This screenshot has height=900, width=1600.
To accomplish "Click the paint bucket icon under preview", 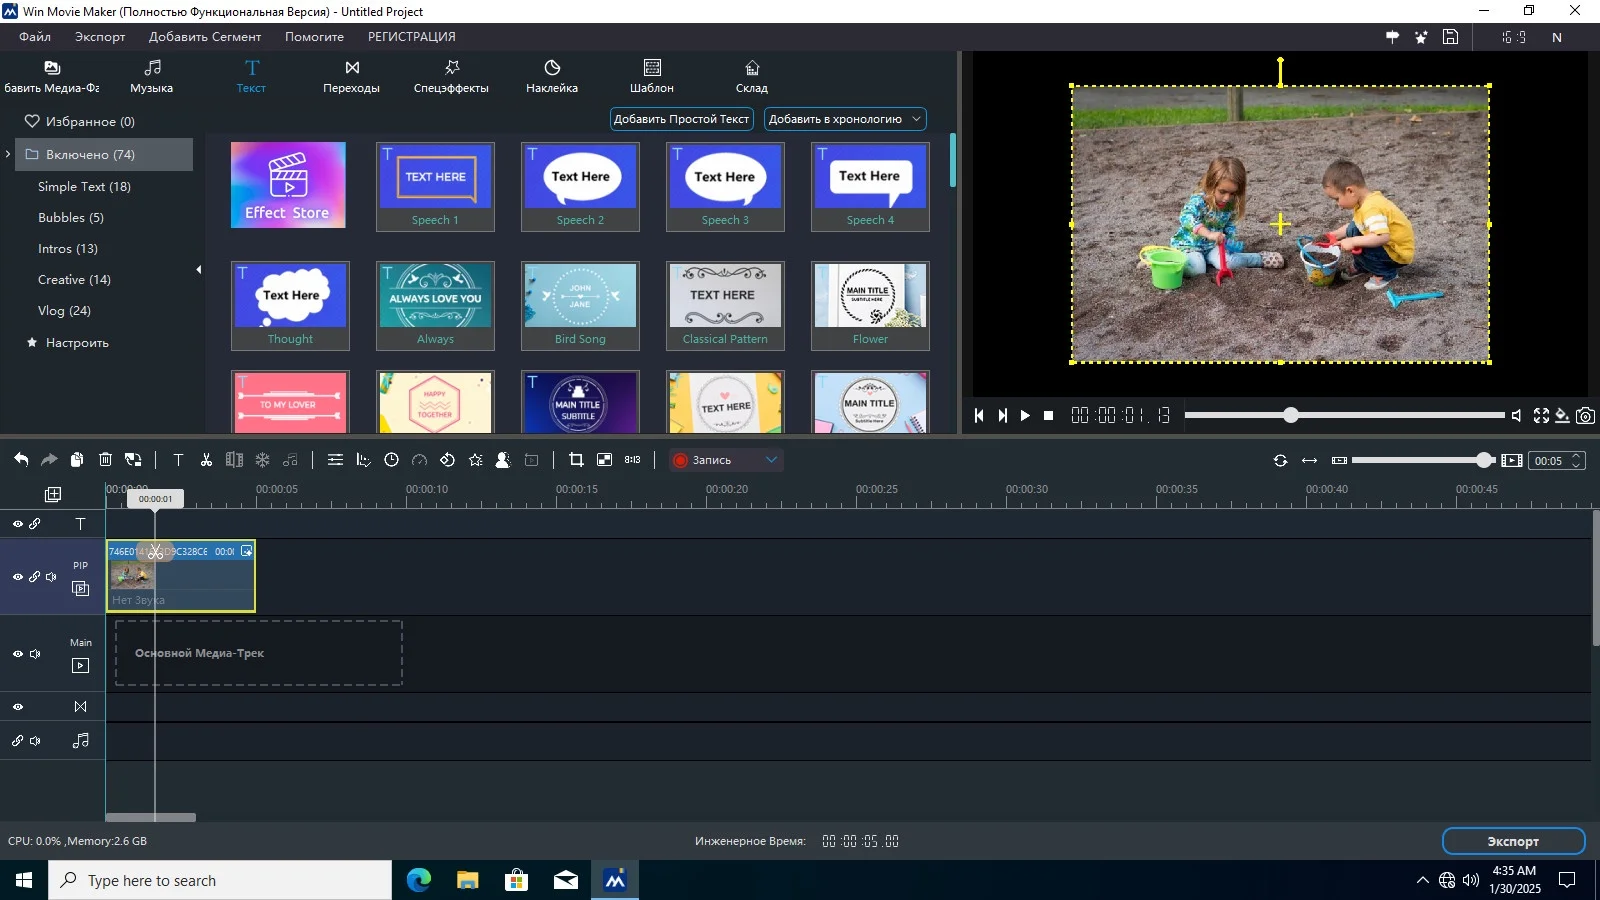I will coord(1562,416).
